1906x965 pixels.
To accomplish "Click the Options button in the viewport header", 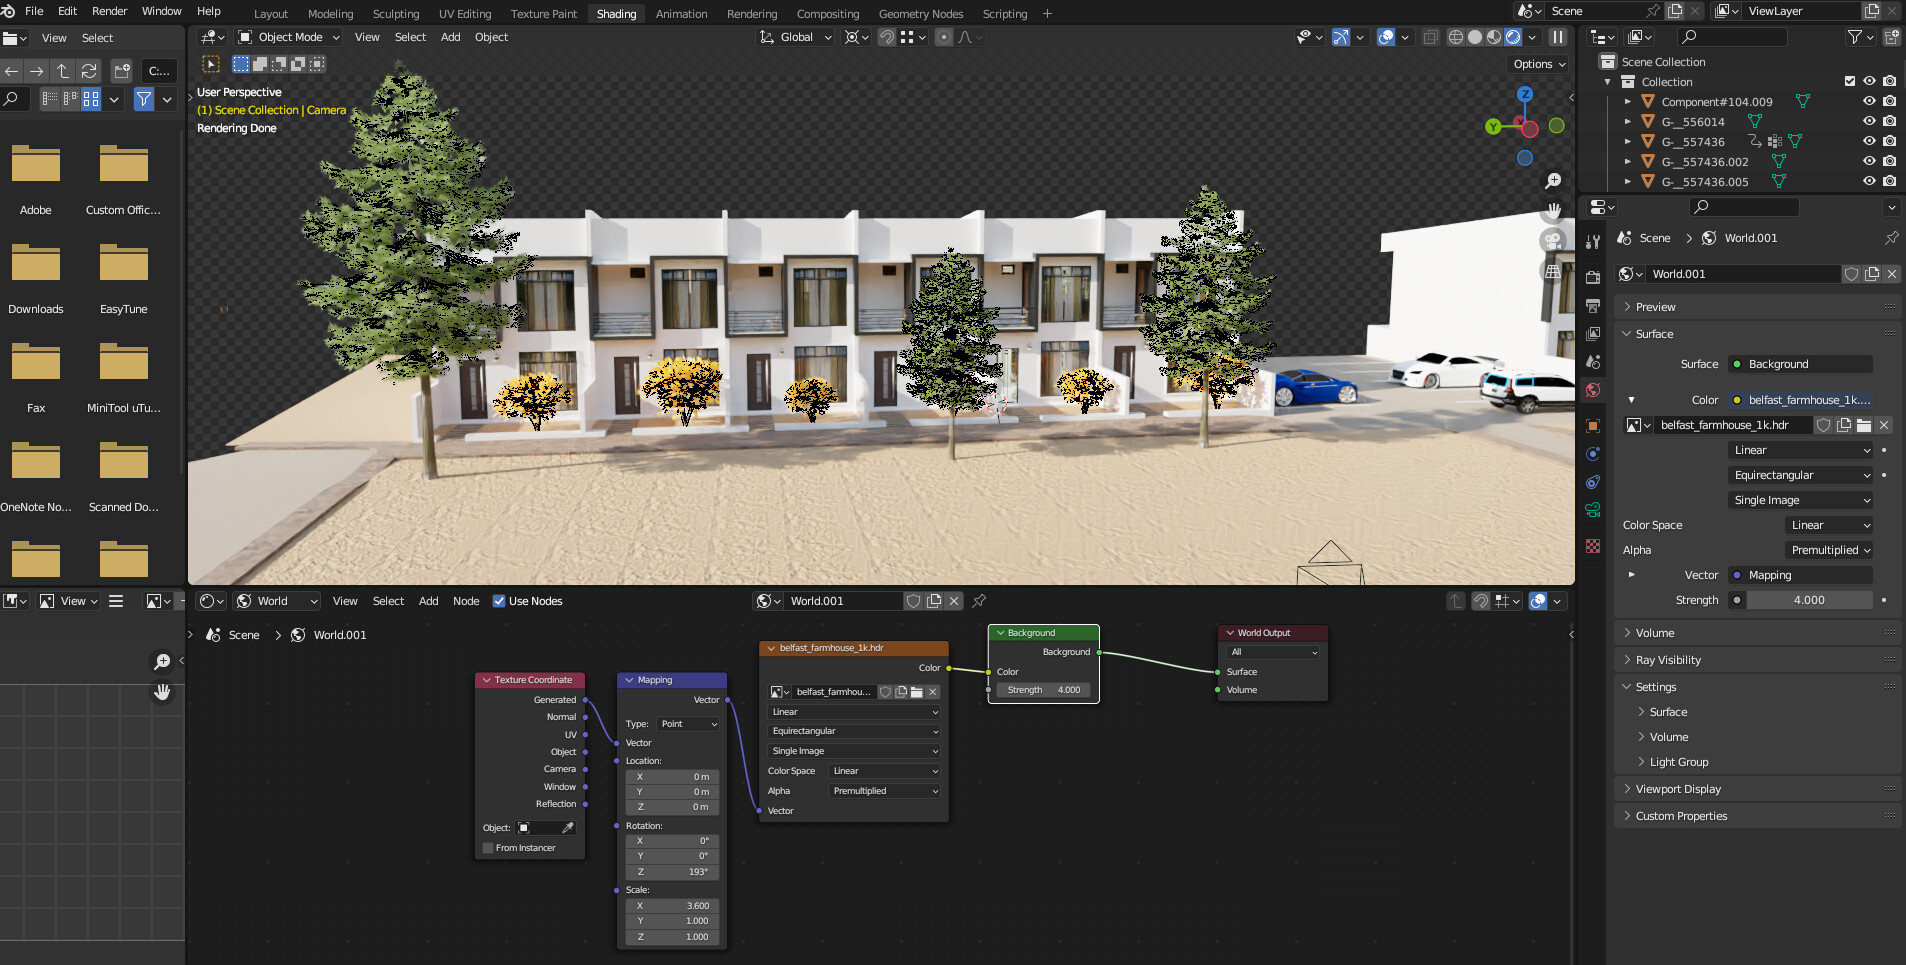I will click(x=1537, y=63).
